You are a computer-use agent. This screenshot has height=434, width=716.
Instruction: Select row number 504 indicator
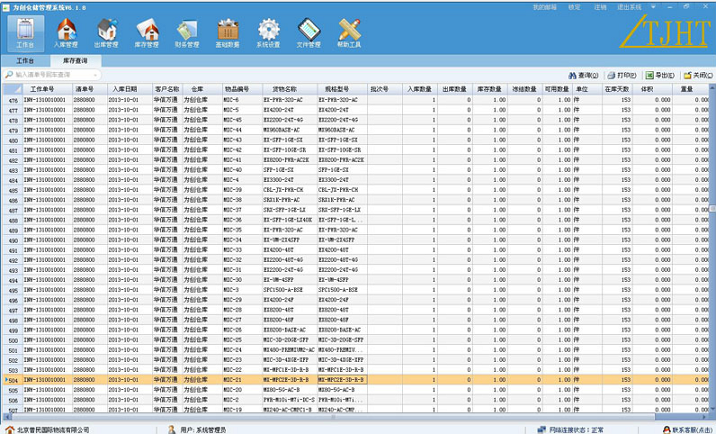13,380
